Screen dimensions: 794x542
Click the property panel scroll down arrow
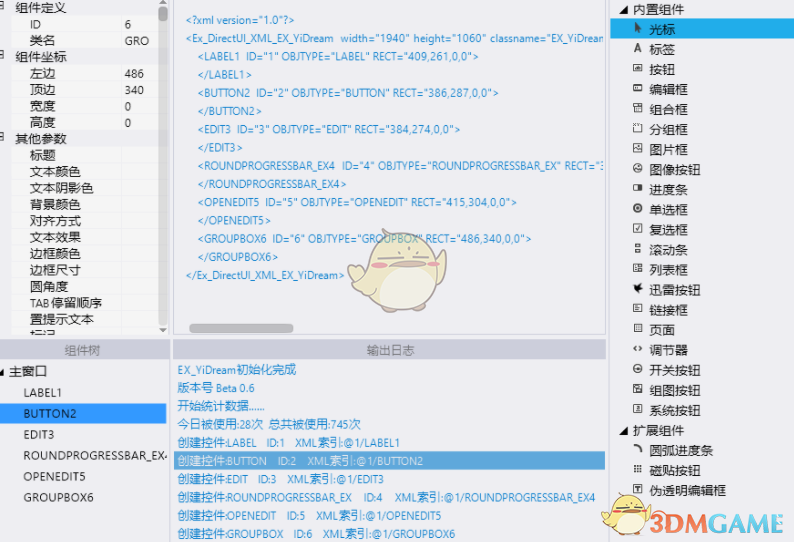click(163, 330)
